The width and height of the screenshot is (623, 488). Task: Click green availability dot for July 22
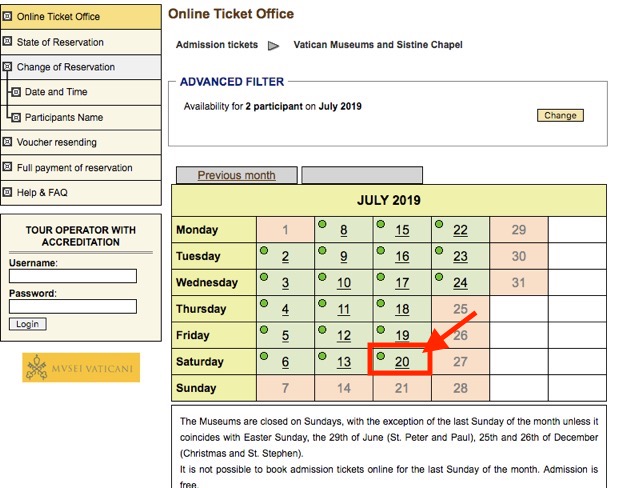point(439,224)
